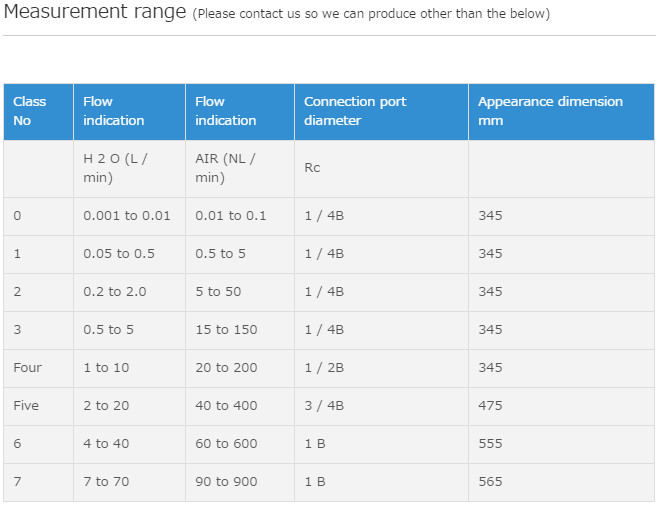This screenshot has height=507, width=659.
Task: Click the 555 appearance dimension cell
Action: (490, 444)
